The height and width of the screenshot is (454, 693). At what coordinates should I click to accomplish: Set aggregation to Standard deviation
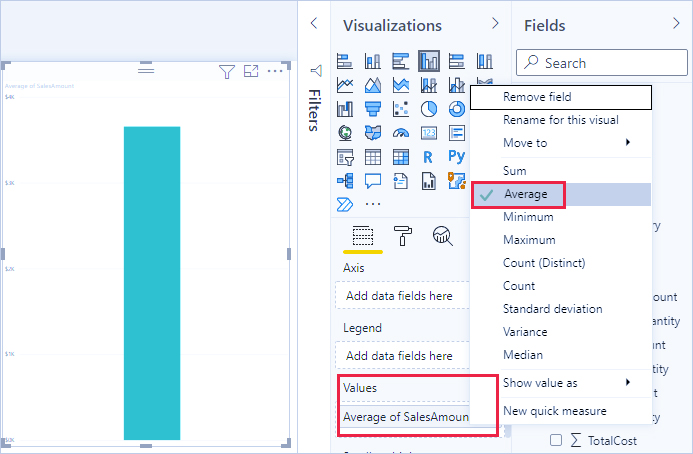tap(561, 309)
